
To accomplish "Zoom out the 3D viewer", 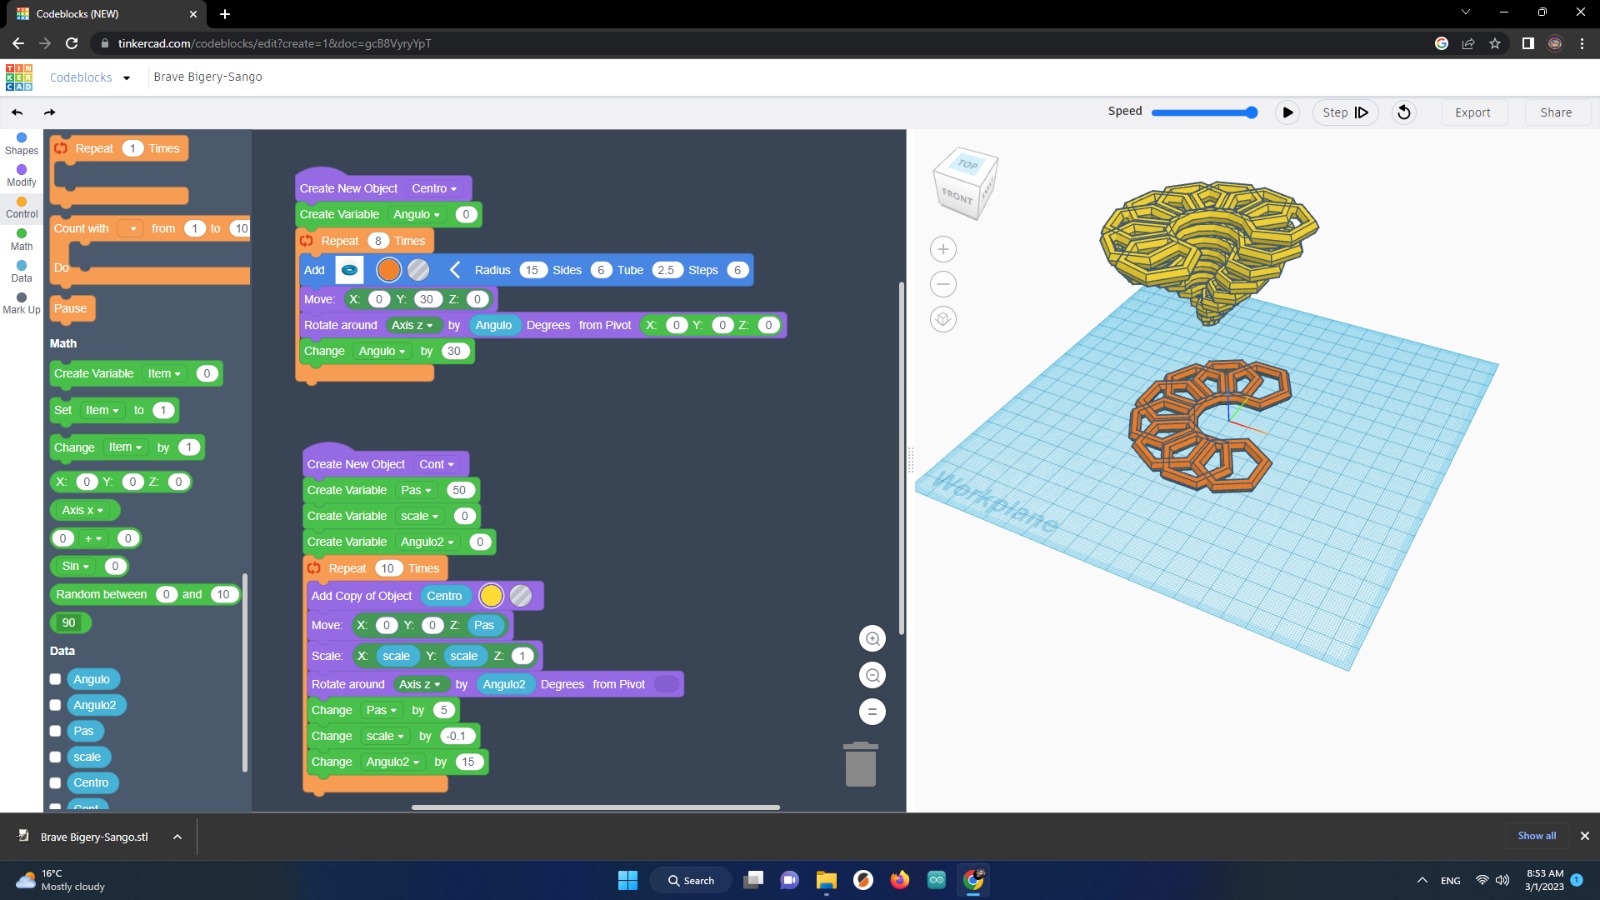I will 943,284.
